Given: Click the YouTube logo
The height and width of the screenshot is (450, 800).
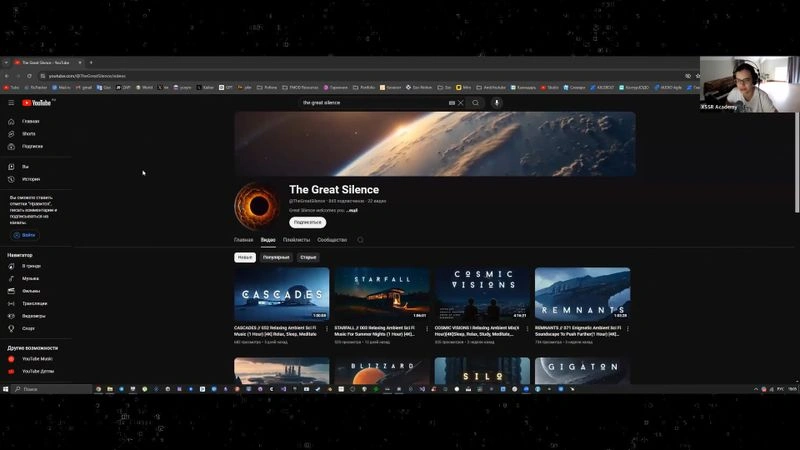Looking at the screenshot, I should 37,103.
